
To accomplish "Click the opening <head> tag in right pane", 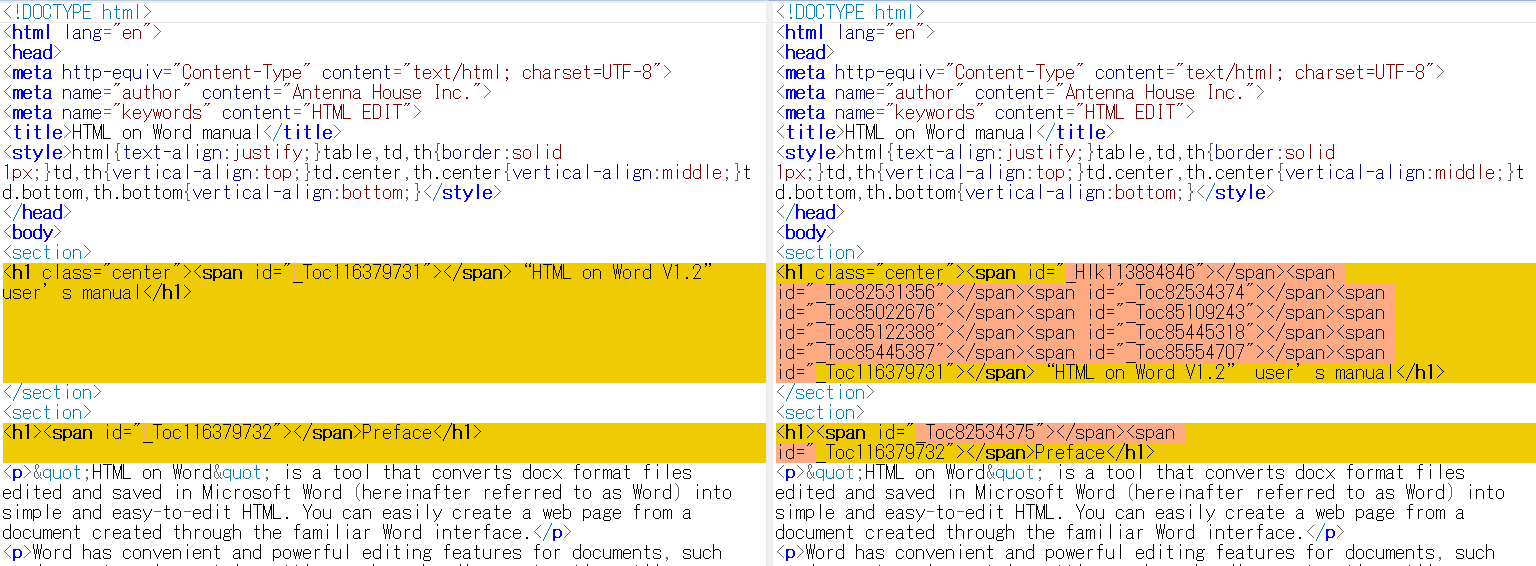I will click(805, 52).
